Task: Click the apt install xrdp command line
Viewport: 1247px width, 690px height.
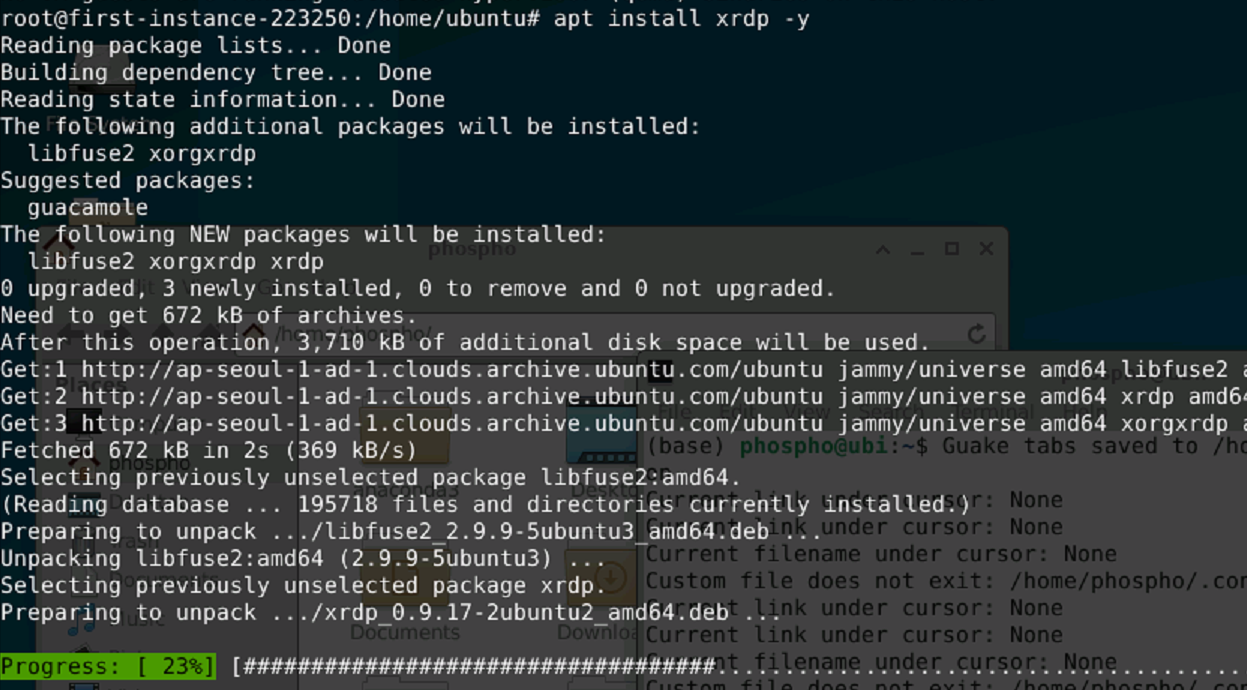Action: [x=405, y=17]
